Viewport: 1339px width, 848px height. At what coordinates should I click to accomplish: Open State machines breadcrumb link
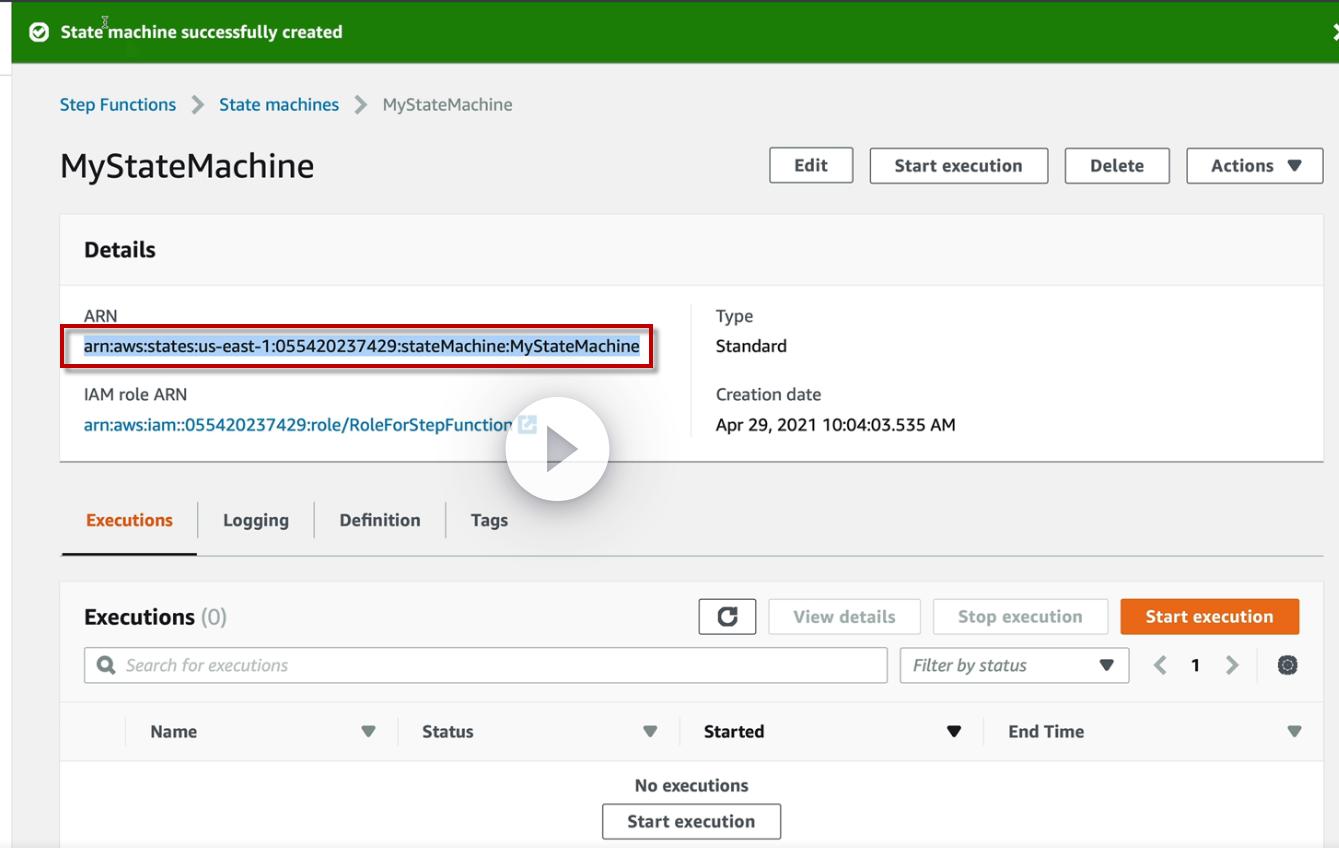279,105
